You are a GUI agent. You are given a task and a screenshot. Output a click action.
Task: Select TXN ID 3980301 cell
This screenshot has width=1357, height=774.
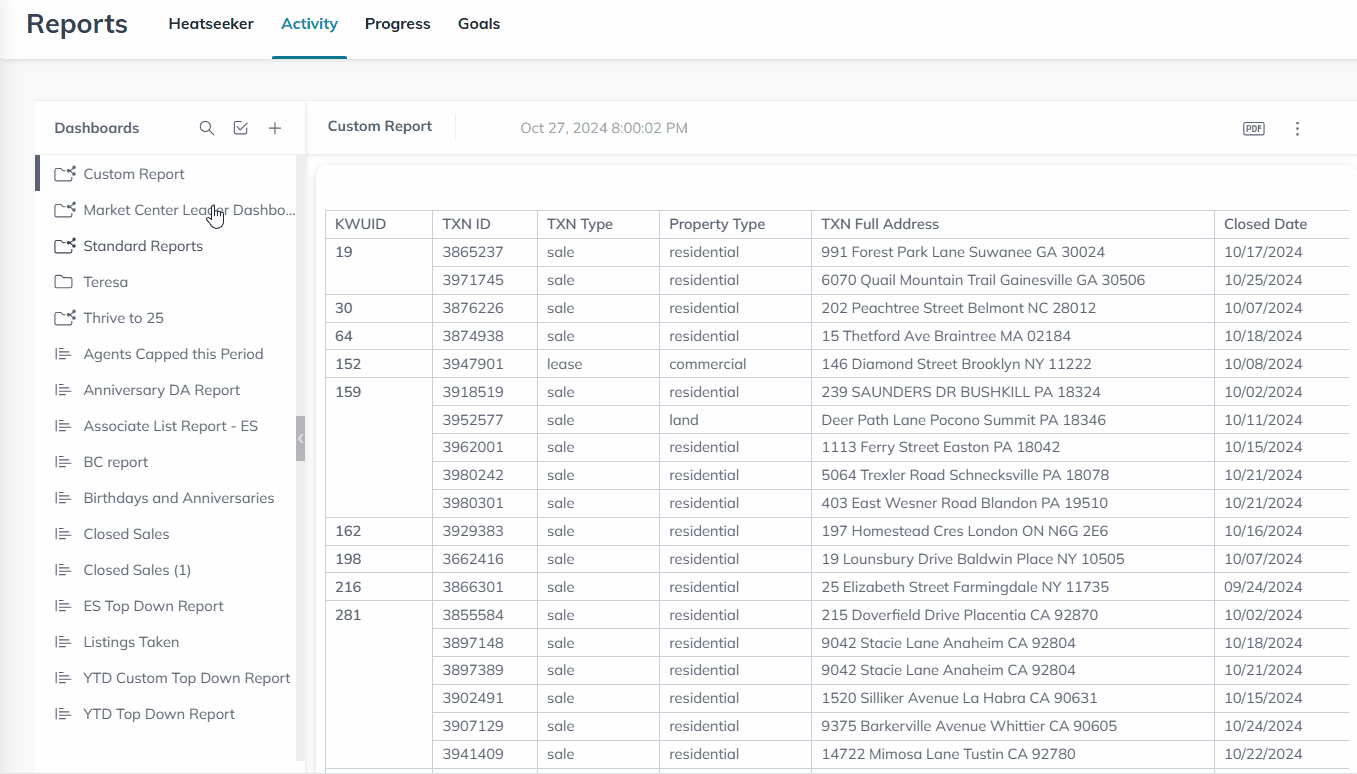(x=485, y=503)
